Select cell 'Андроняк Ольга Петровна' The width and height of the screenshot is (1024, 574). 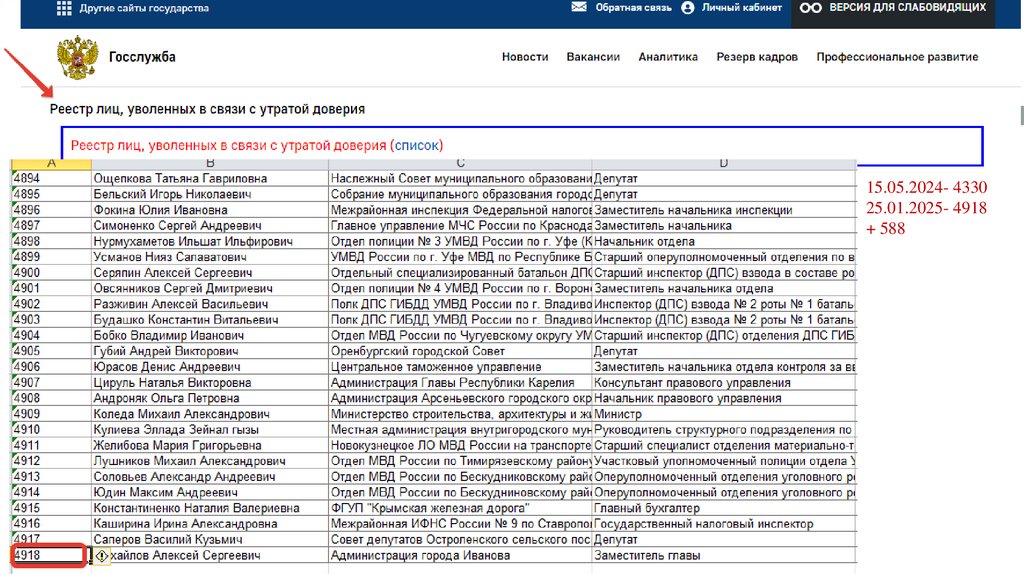pyautogui.click(x=210, y=398)
